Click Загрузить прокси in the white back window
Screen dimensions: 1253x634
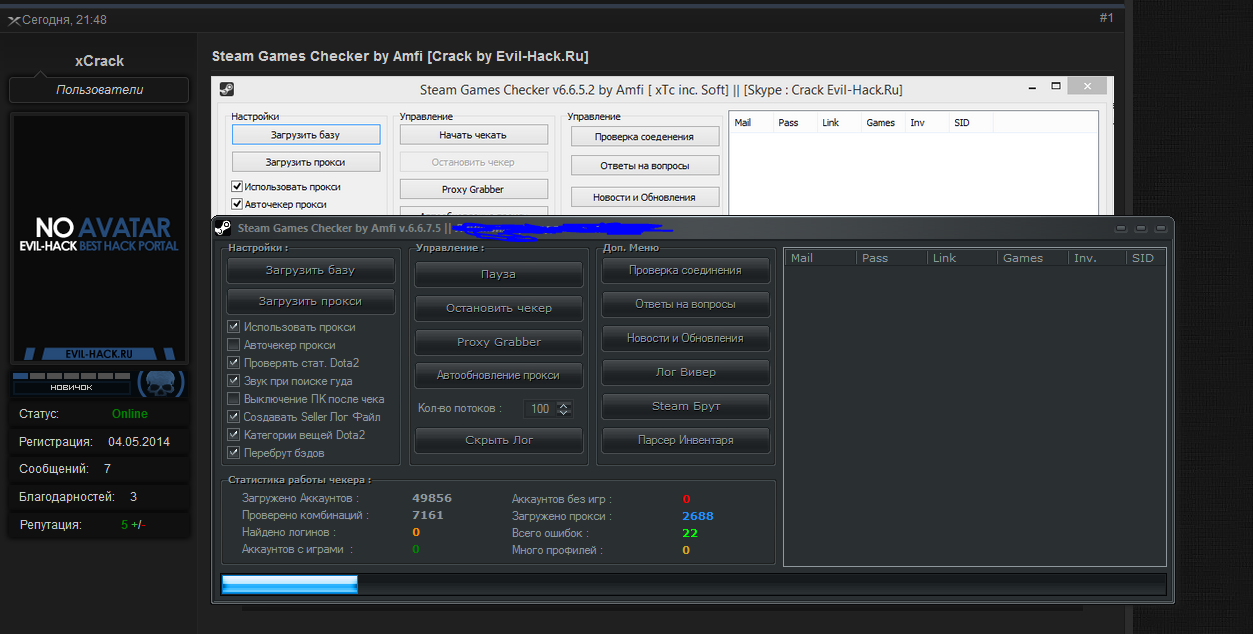click(x=306, y=161)
